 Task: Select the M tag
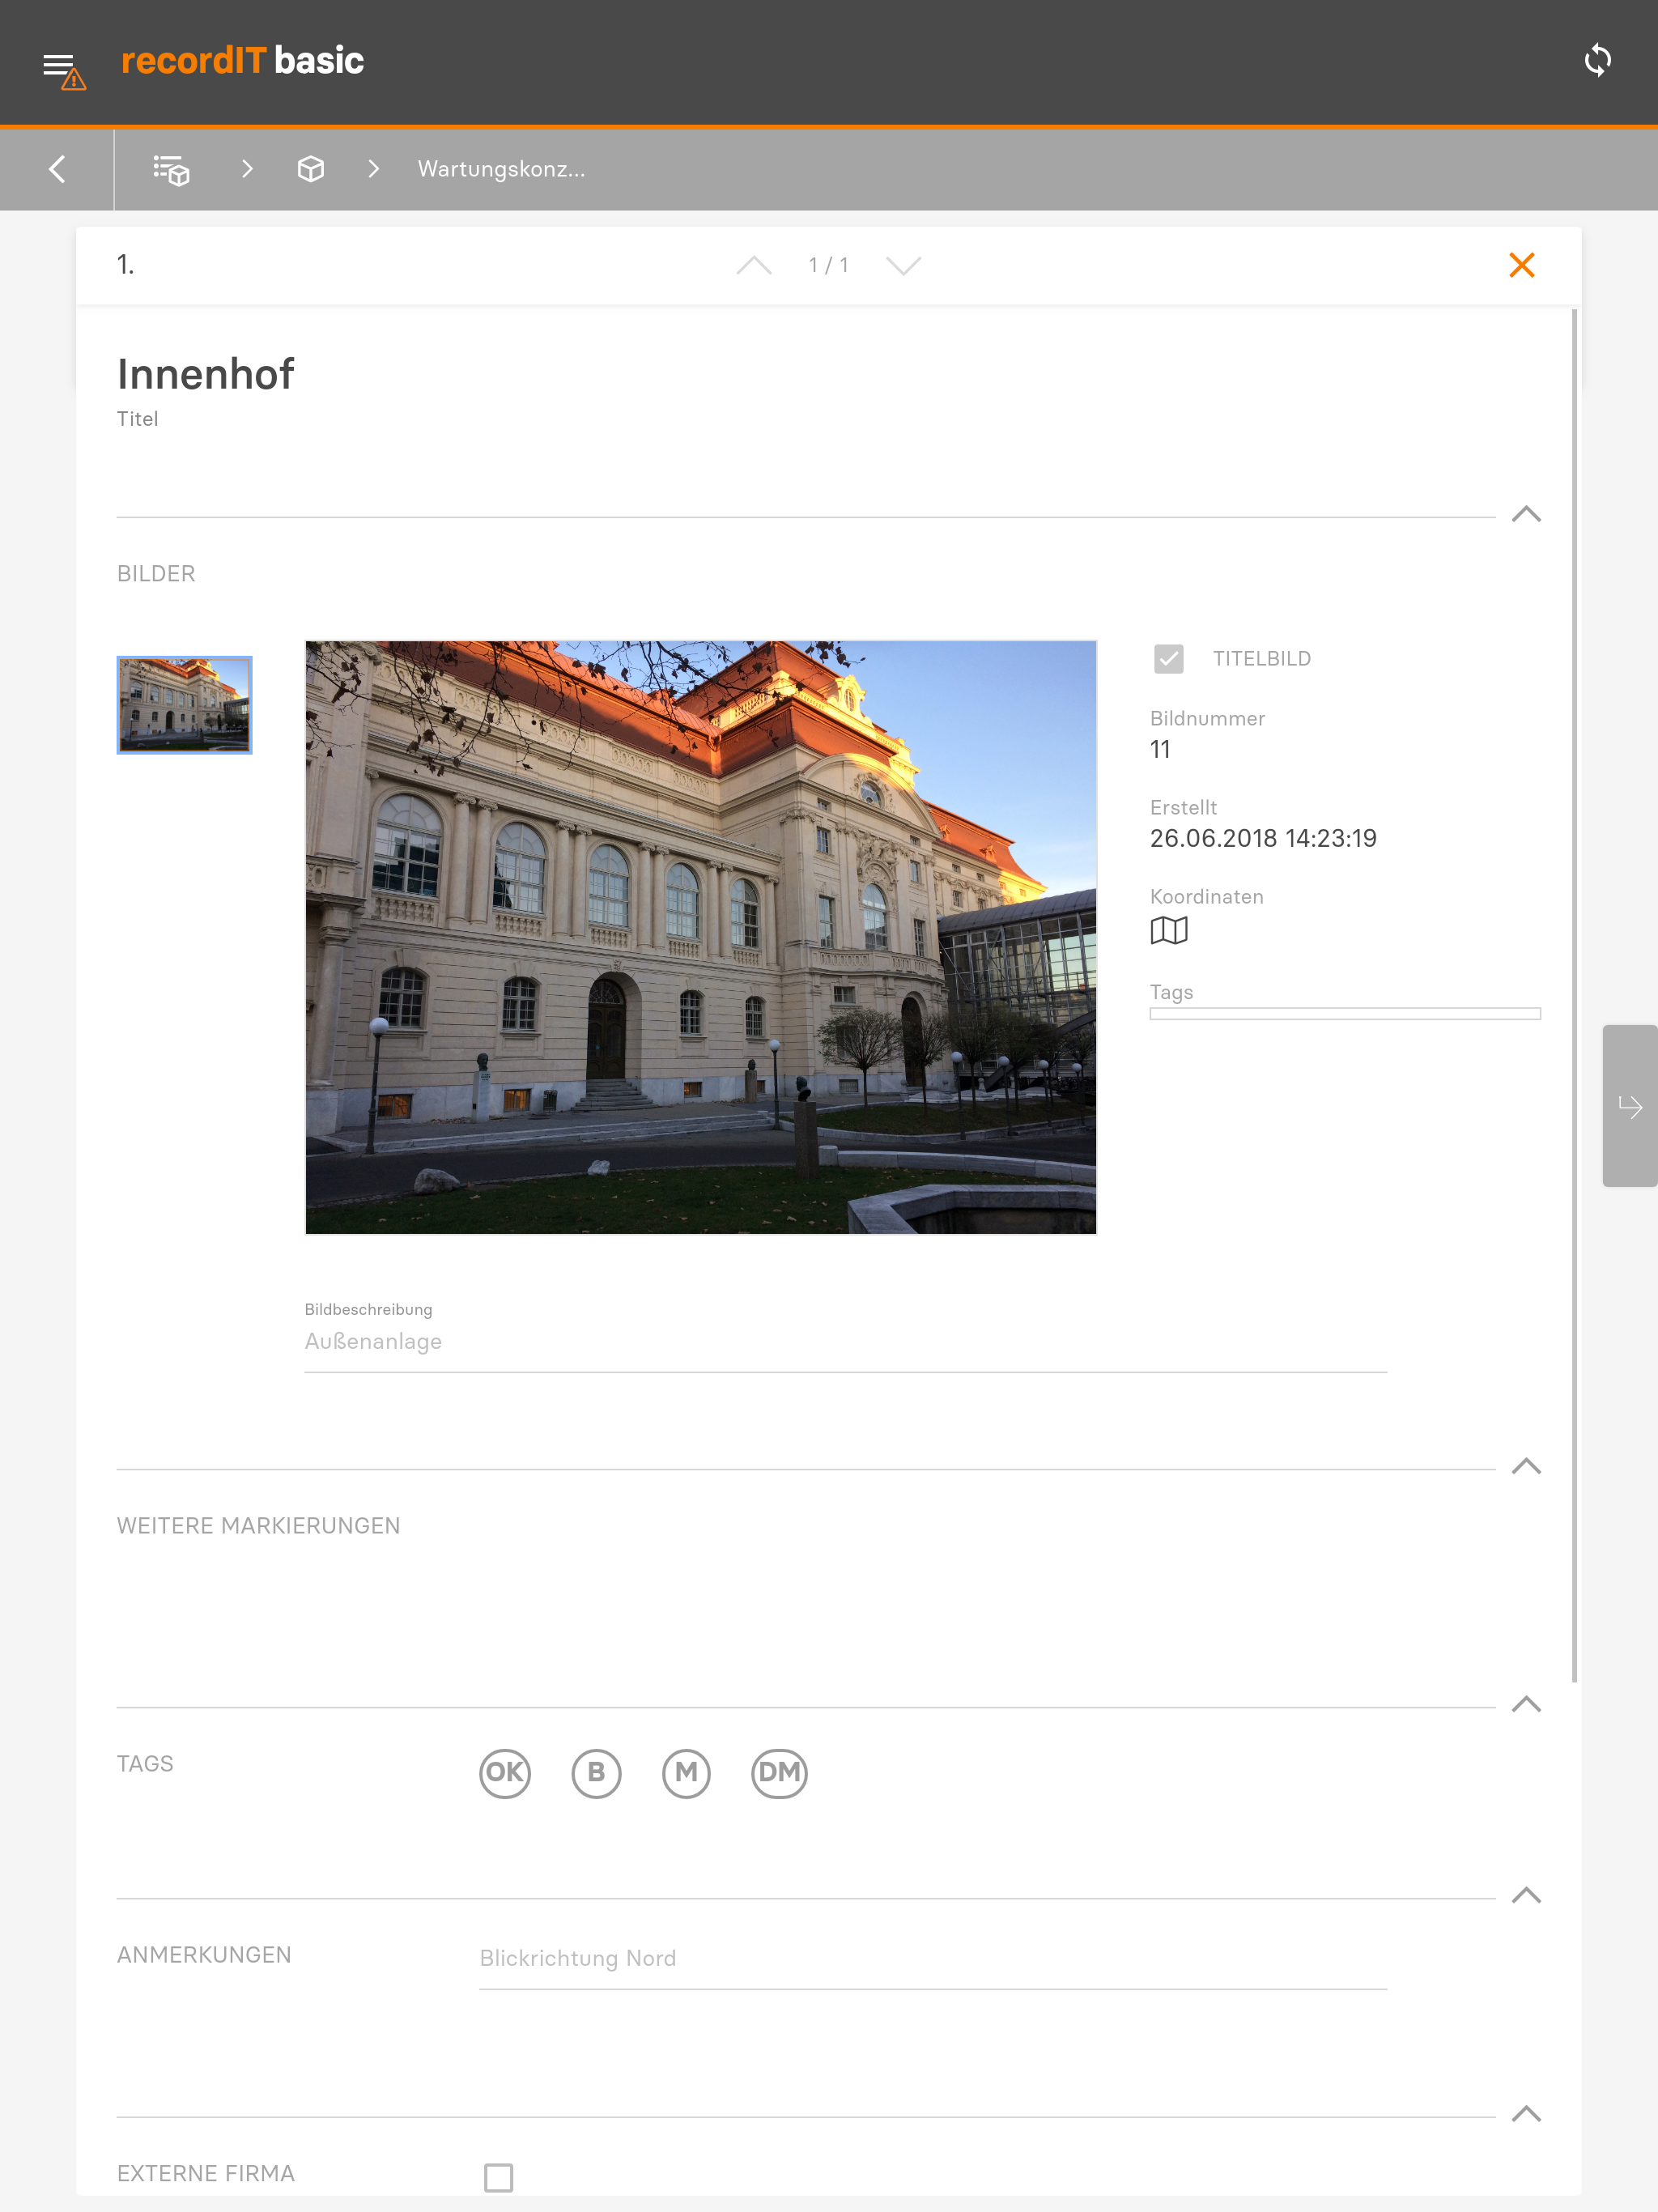pyautogui.click(x=686, y=1773)
